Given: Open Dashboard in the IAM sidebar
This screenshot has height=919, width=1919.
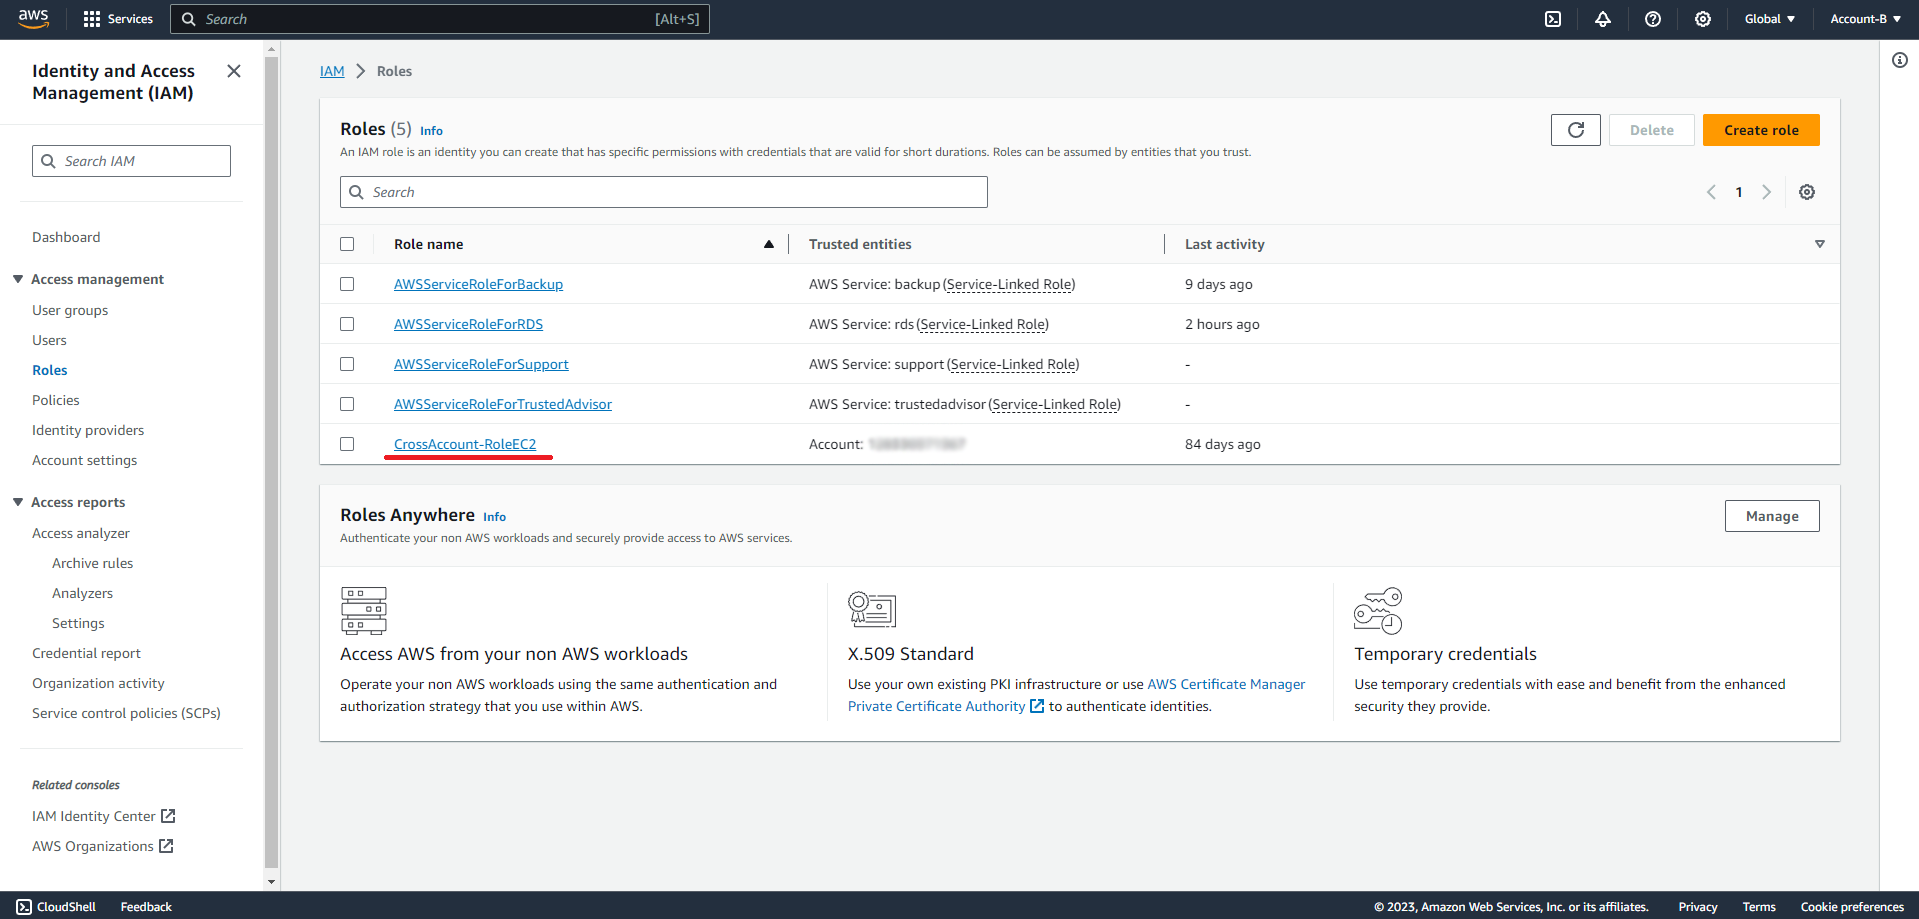Looking at the screenshot, I should pos(66,237).
